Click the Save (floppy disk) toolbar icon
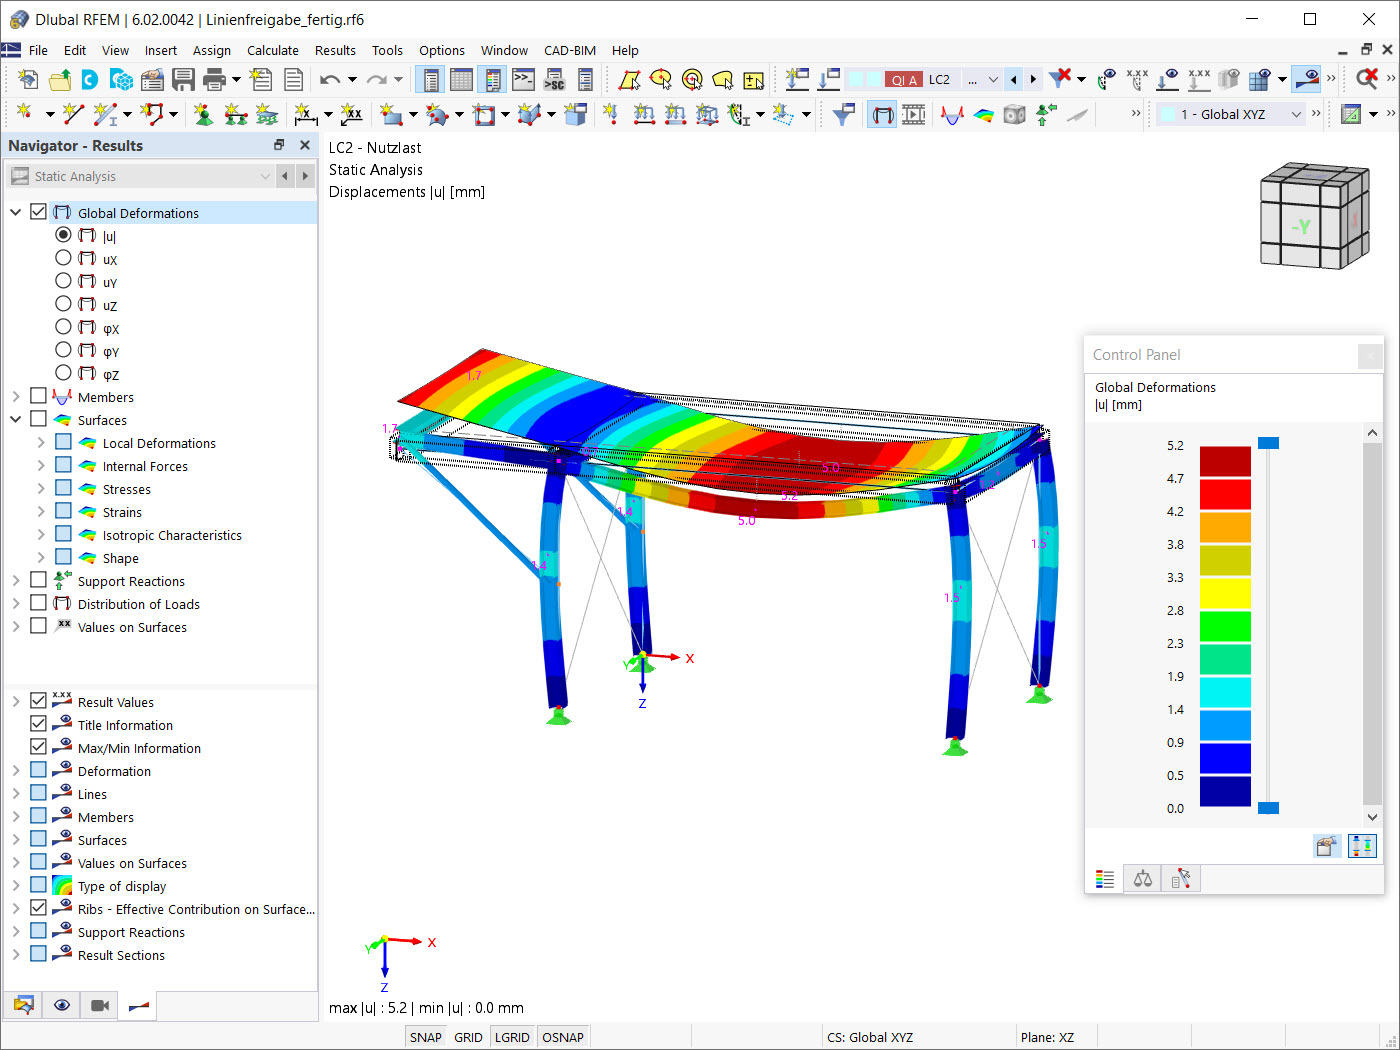 183,79
